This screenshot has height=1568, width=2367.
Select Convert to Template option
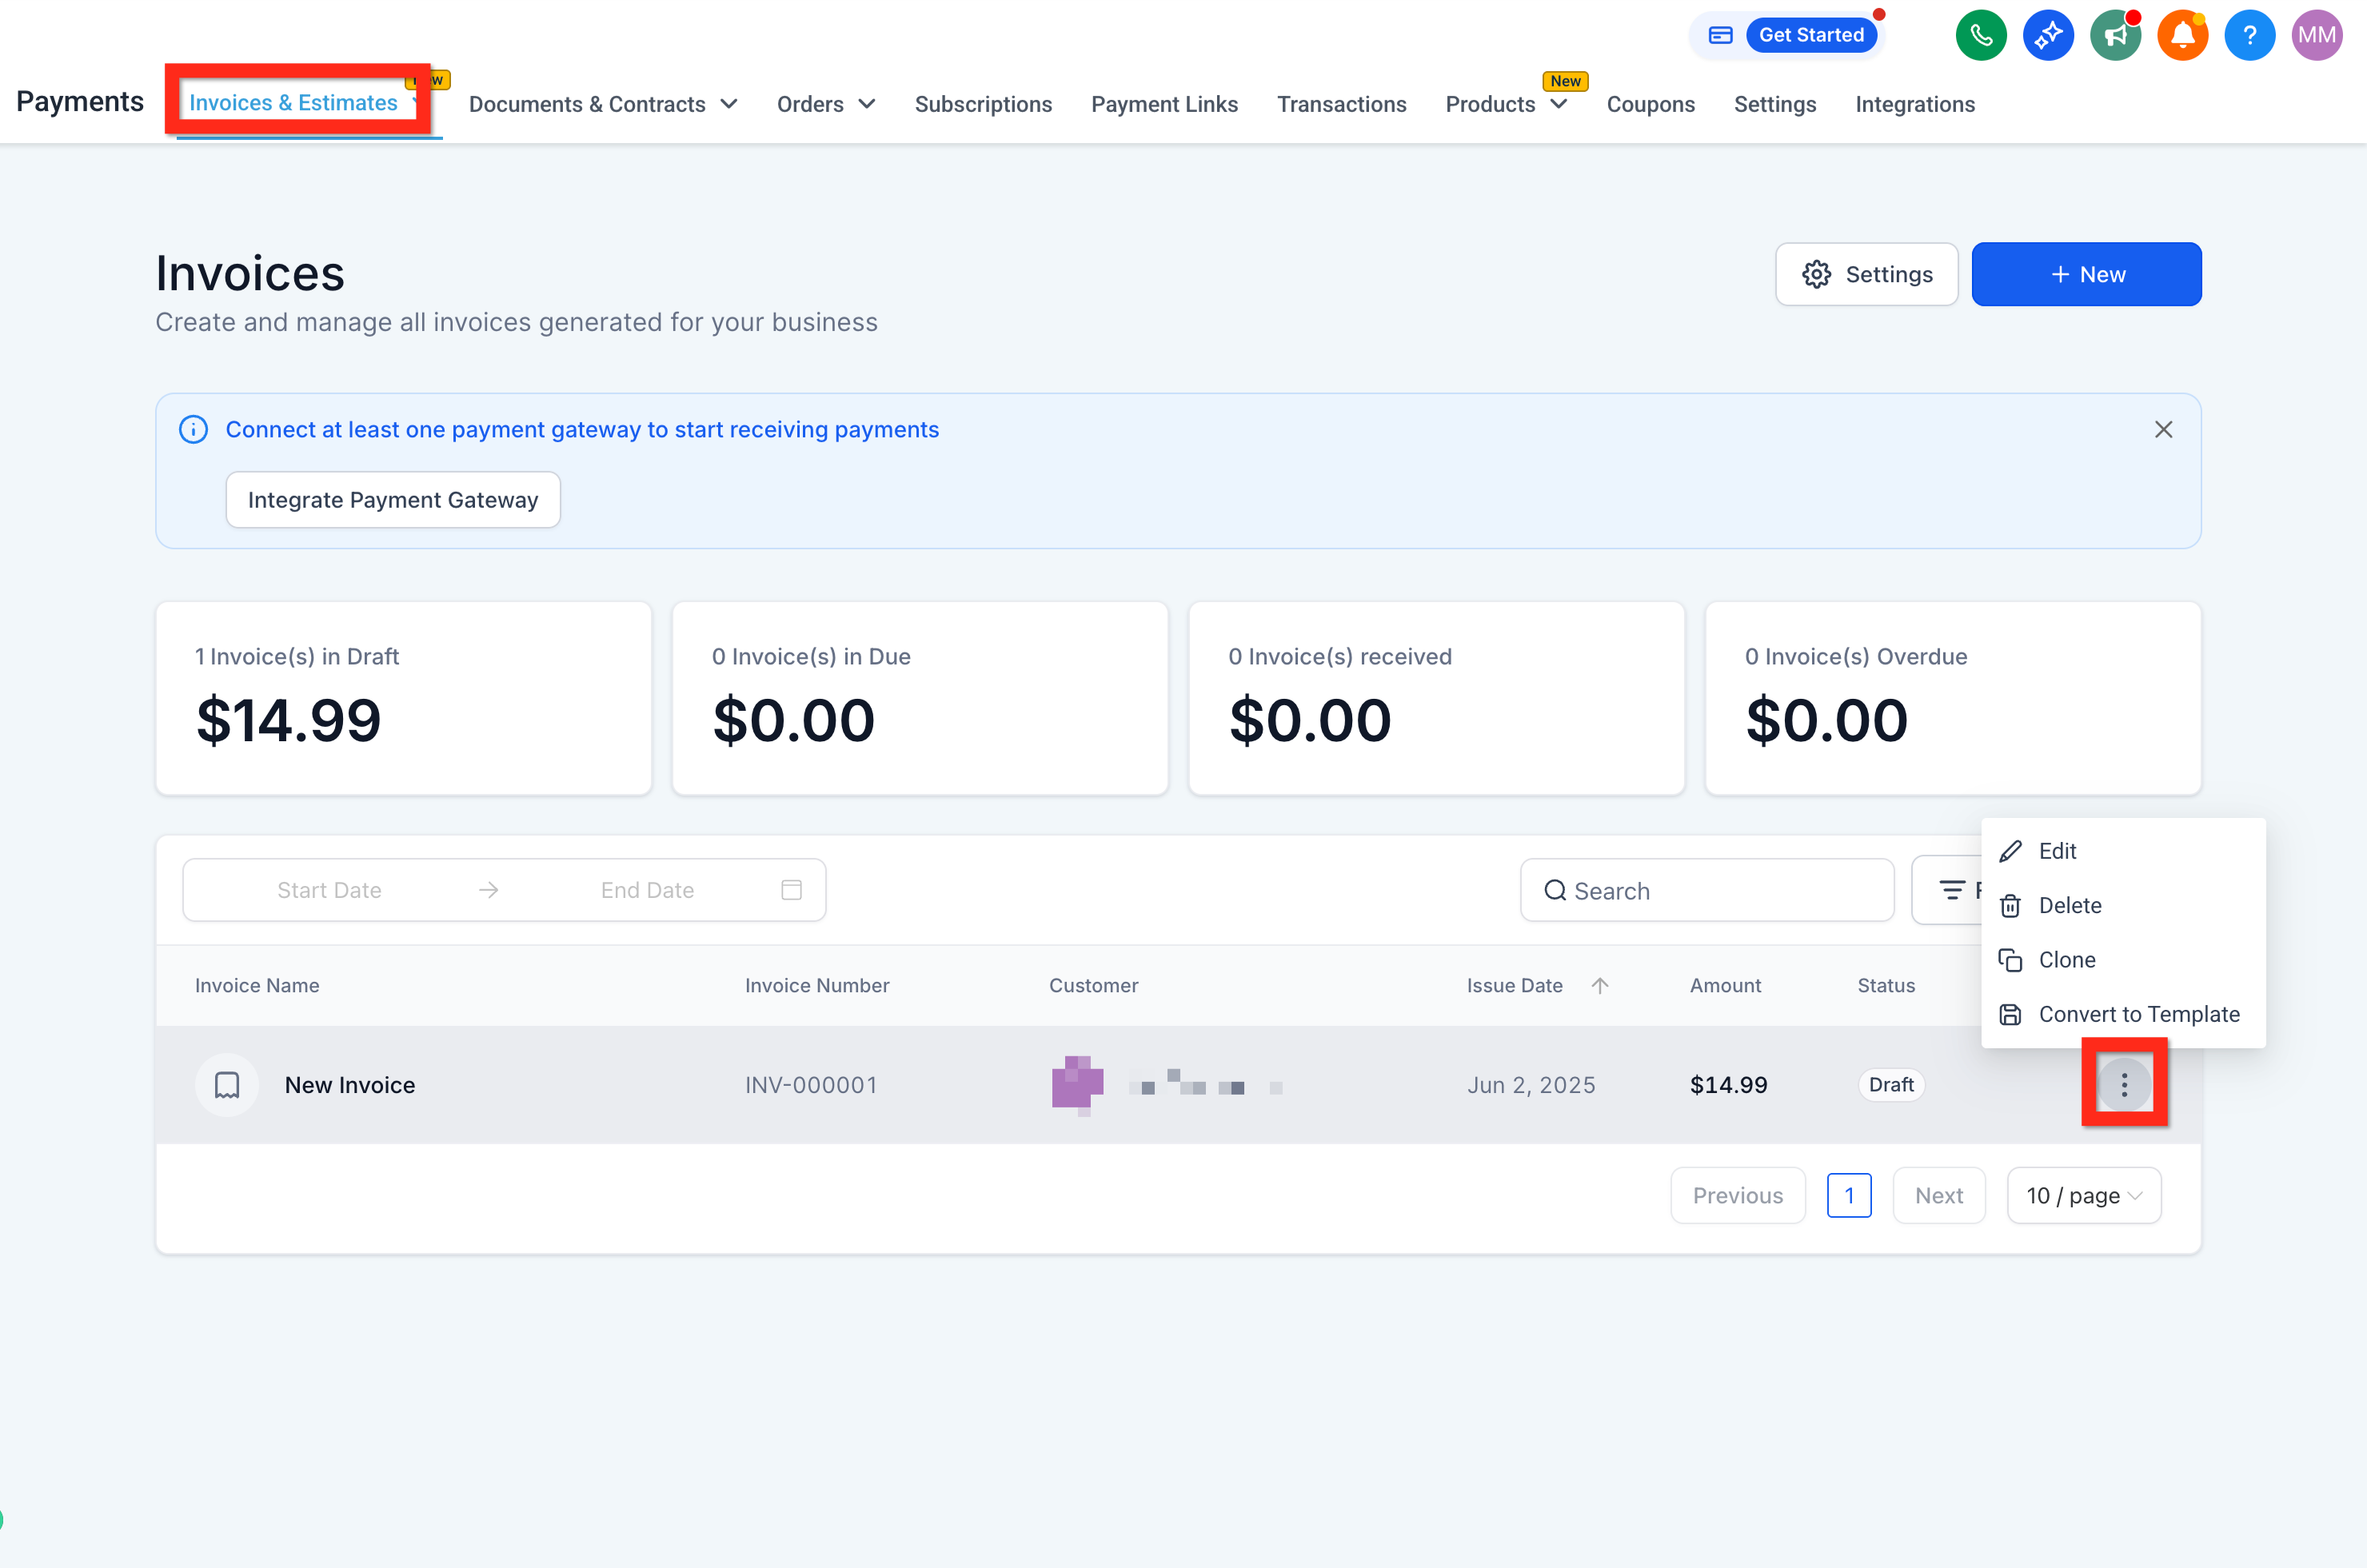pyautogui.click(x=2138, y=1014)
